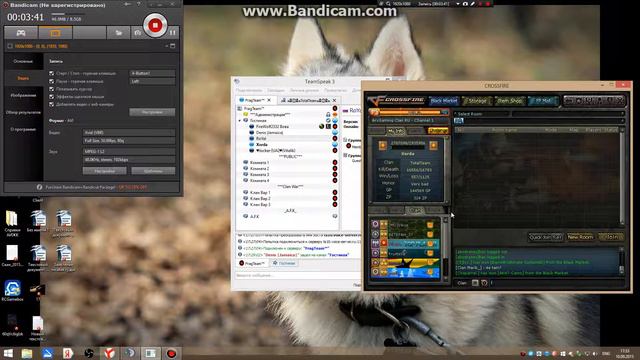Click TeamSpeak chat message input field

297,276
